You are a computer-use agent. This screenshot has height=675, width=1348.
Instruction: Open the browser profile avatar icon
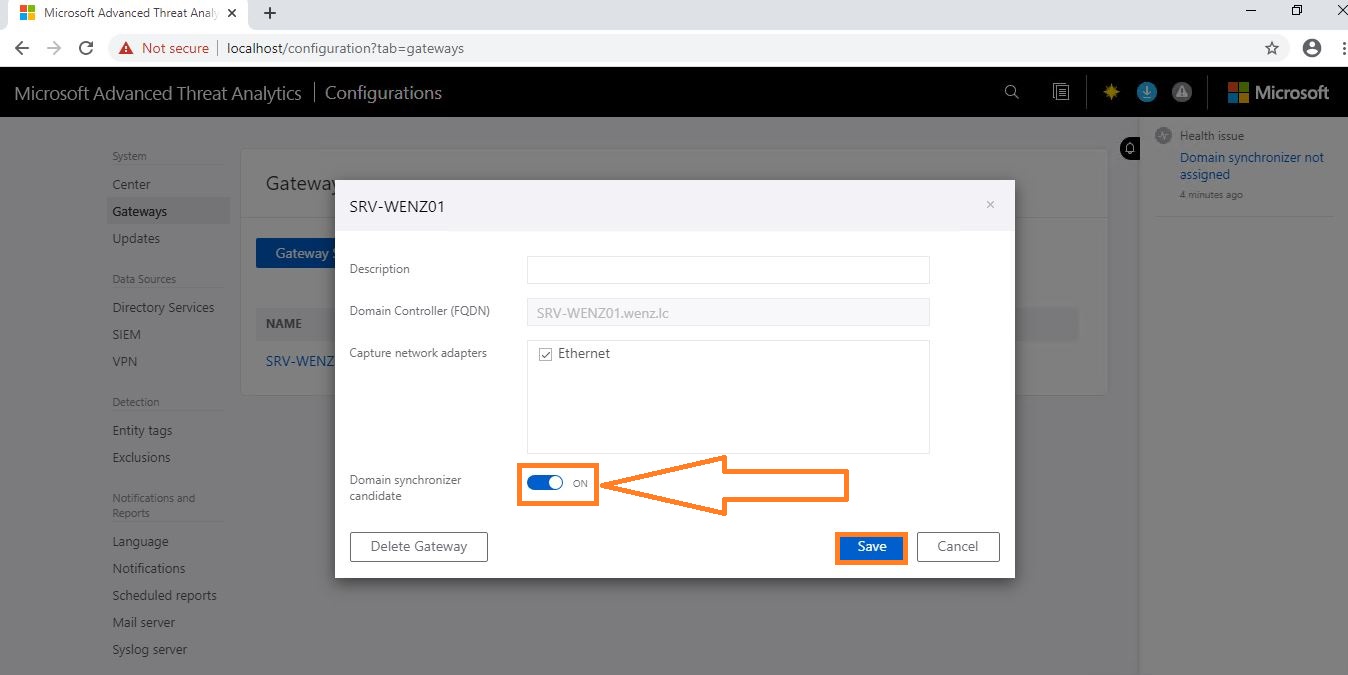(x=1312, y=48)
